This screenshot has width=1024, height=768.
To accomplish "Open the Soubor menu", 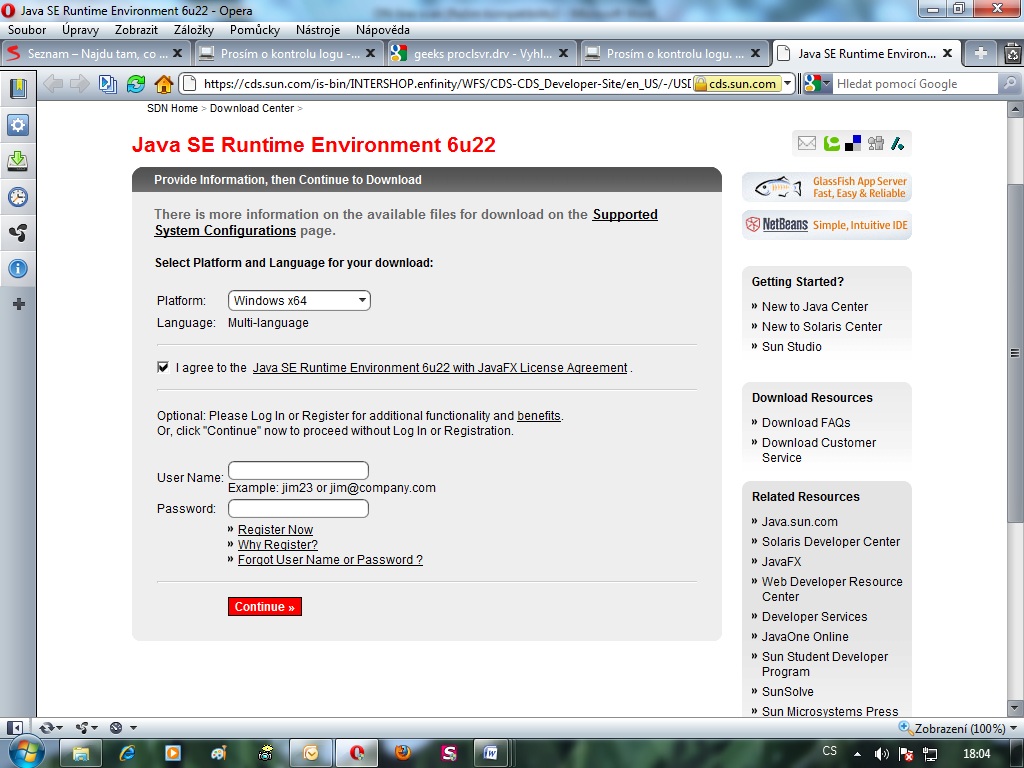I will pyautogui.click(x=27, y=30).
